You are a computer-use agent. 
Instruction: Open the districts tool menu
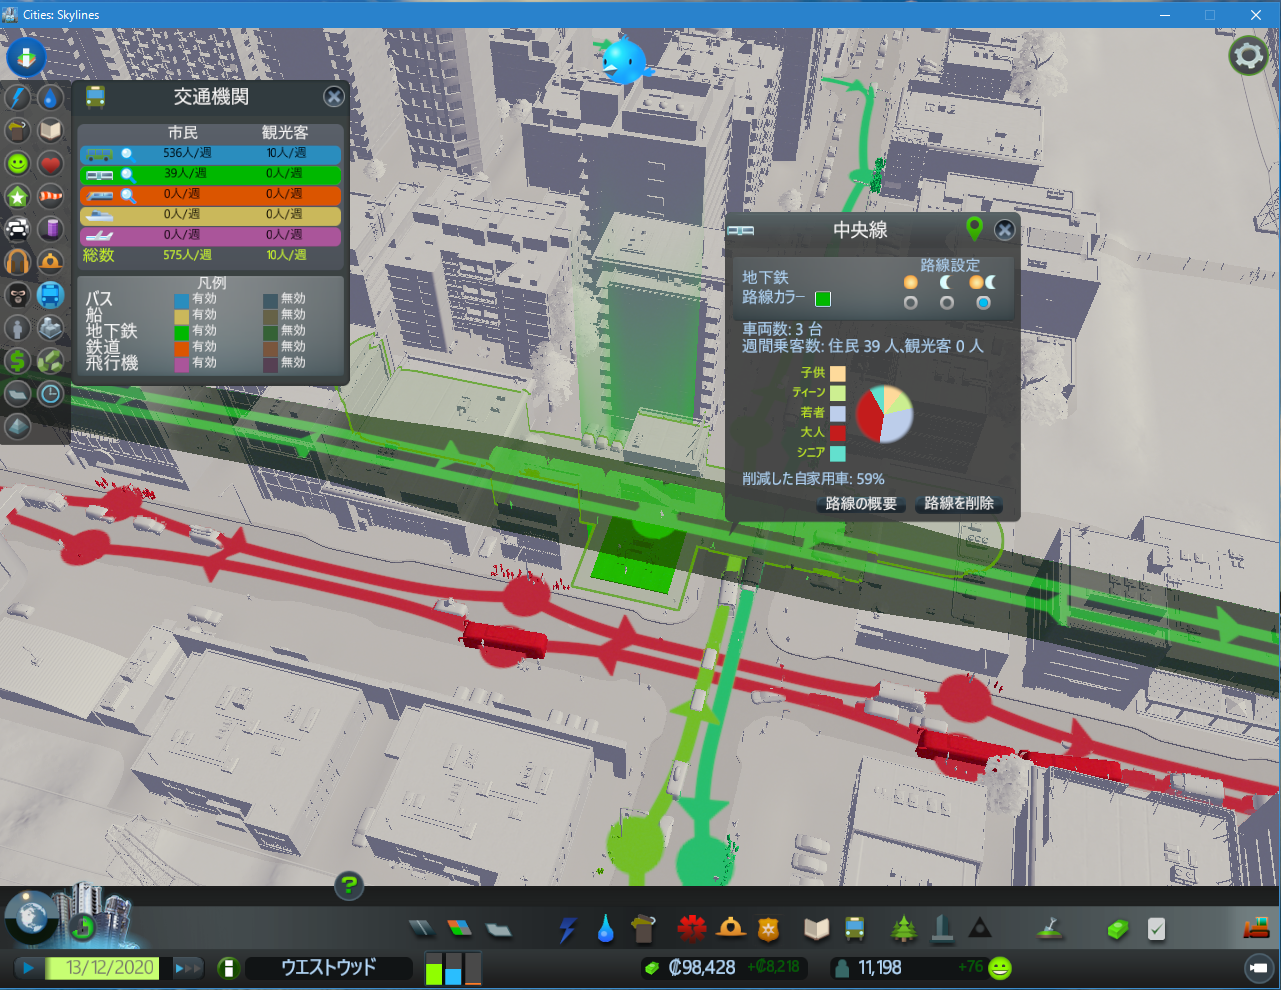pyautogui.click(x=498, y=929)
